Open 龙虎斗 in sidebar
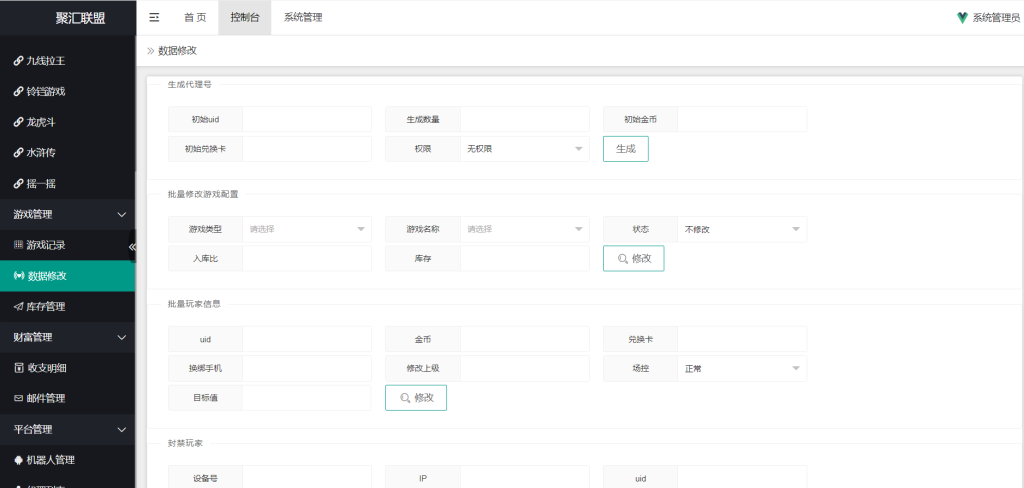 point(67,122)
